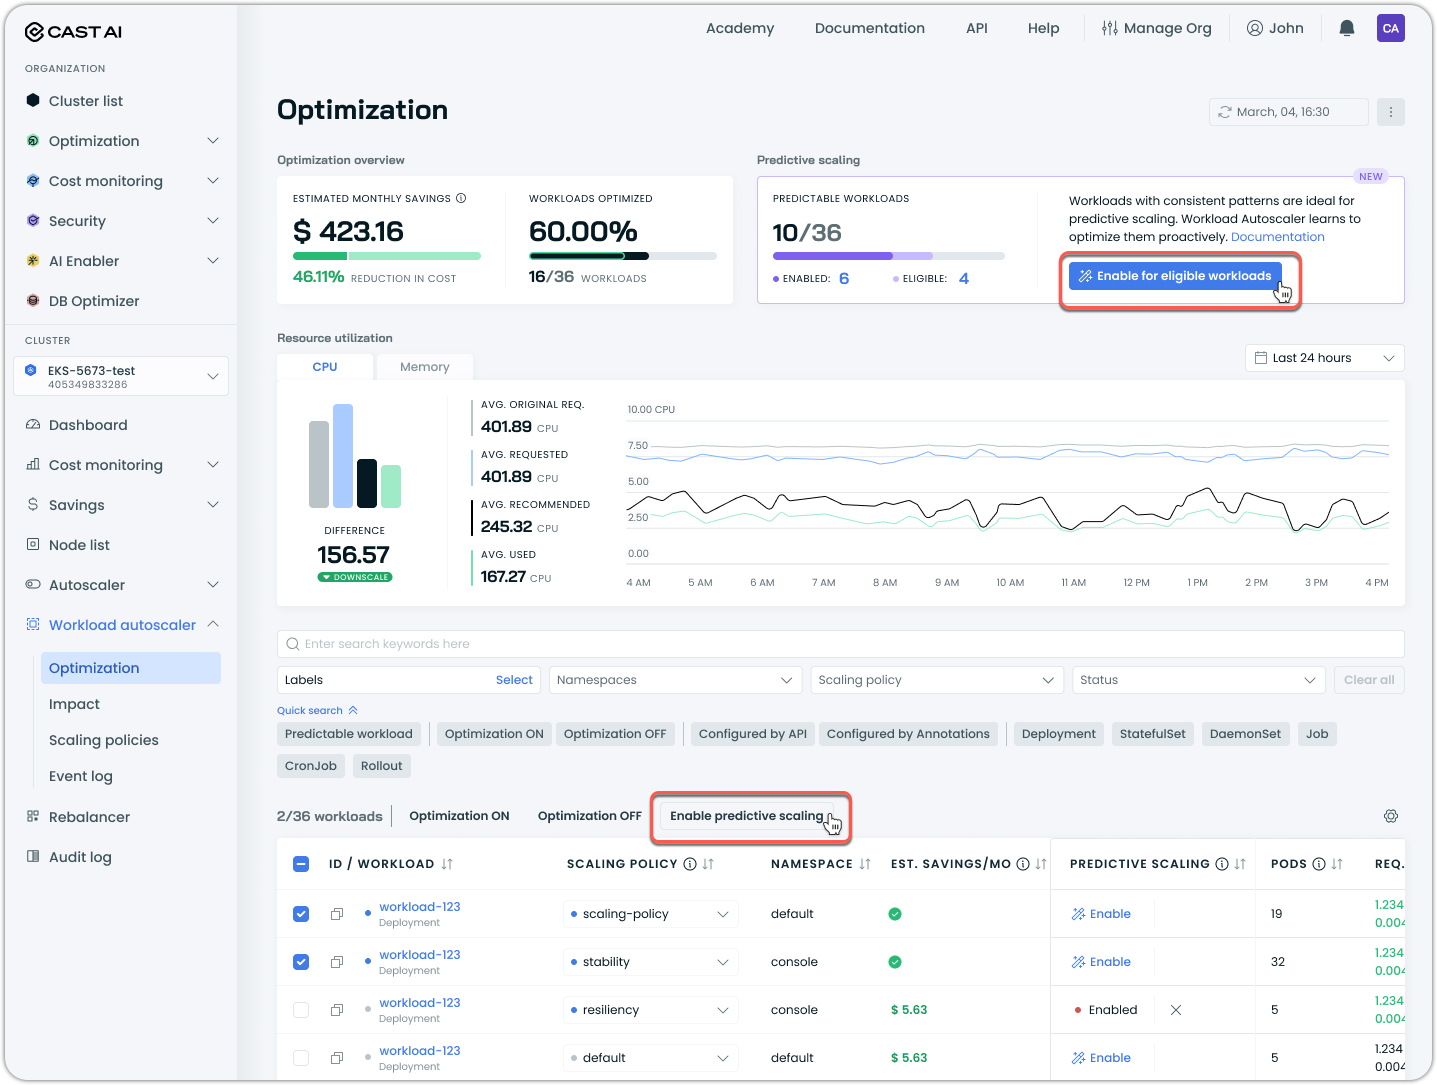The height and width of the screenshot is (1085, 1437).
Task: Click the CA avatar icon
Action: point(1390,28)
